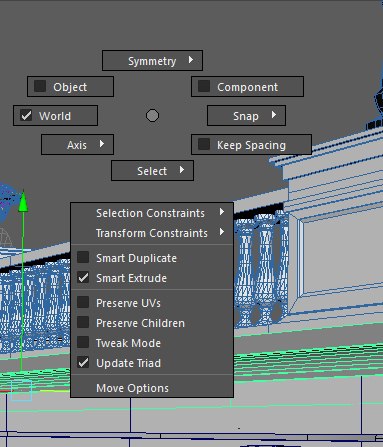Enable the Component checkbox

[x=204, y=86]
